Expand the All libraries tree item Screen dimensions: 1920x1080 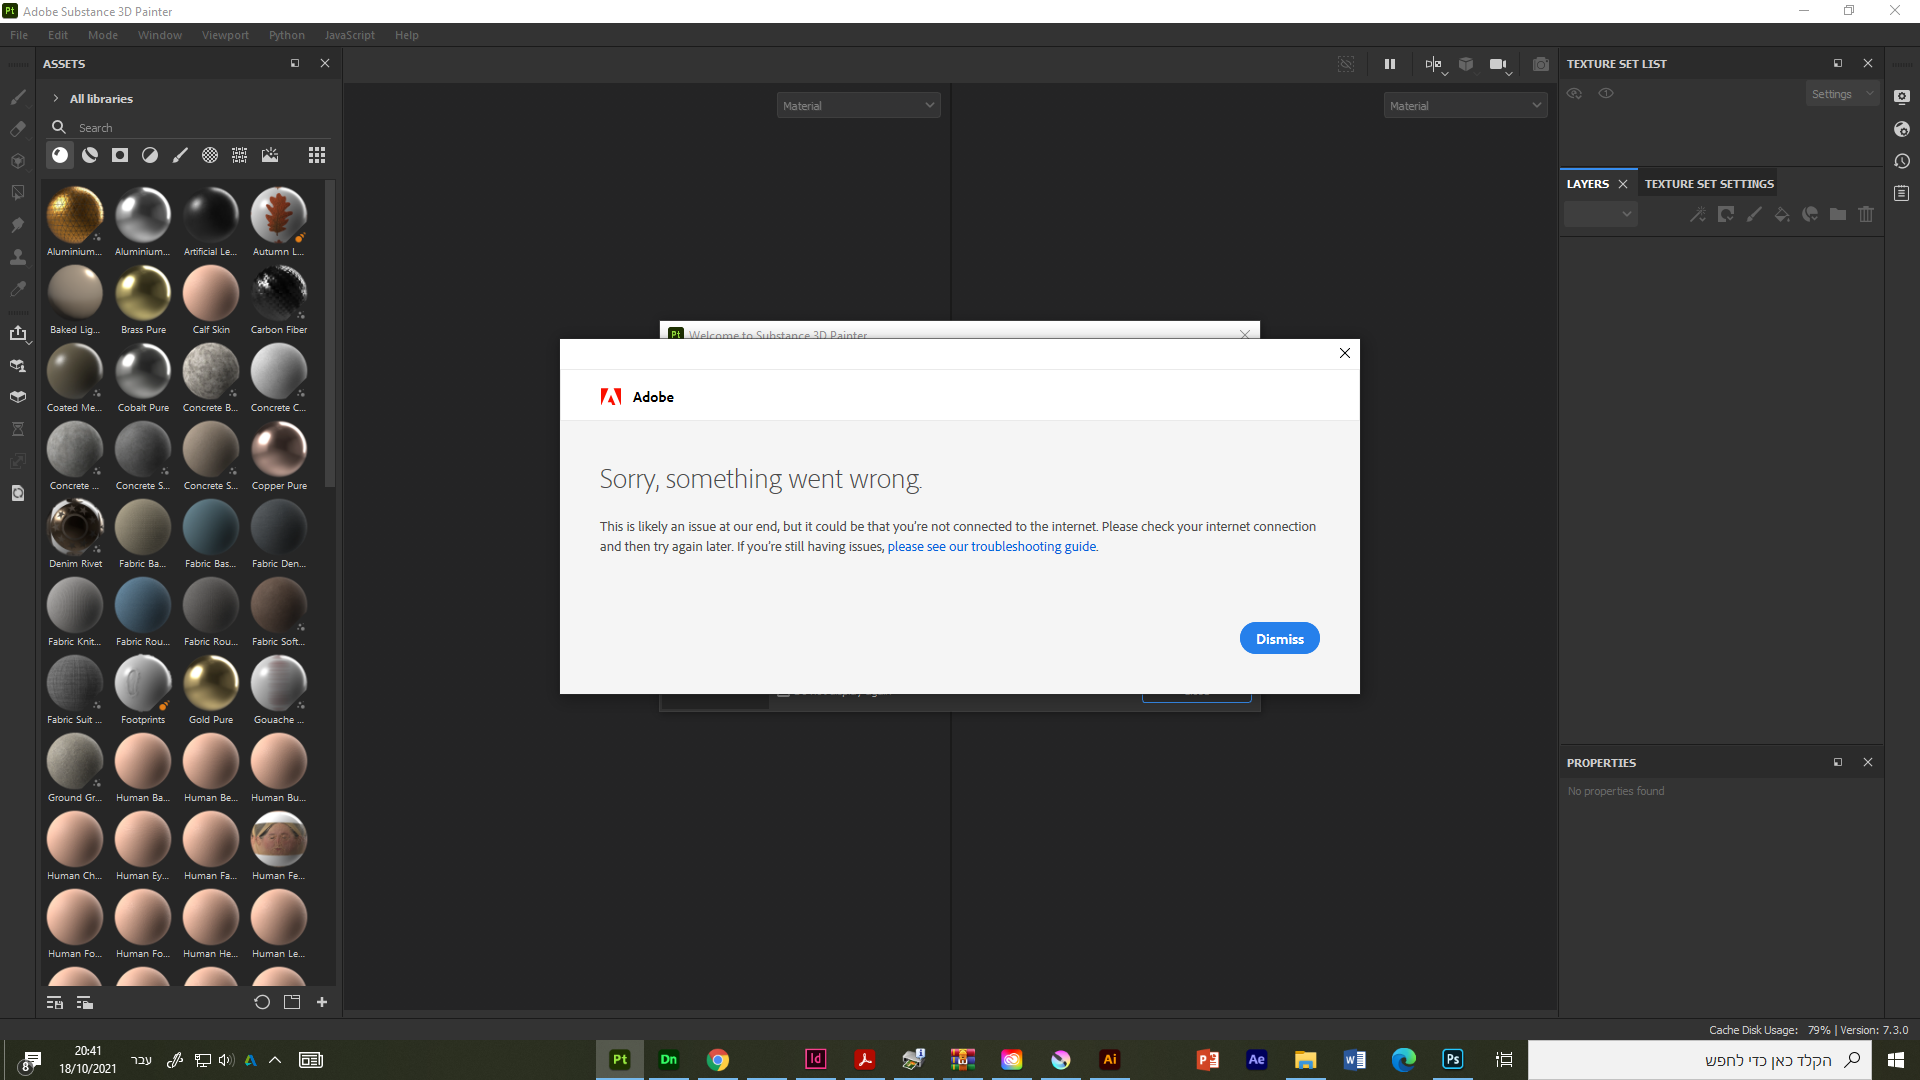click(54, 98)
